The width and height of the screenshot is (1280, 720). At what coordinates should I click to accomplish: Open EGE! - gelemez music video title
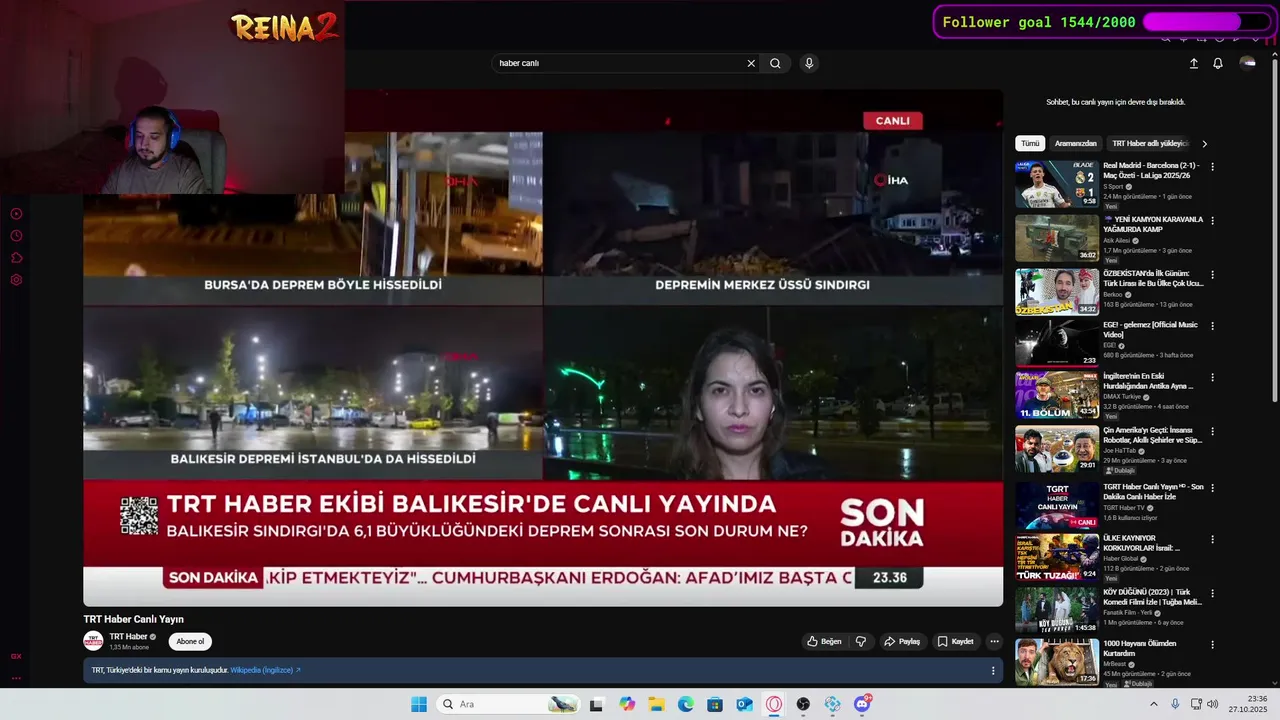[x=1150, y=329]
